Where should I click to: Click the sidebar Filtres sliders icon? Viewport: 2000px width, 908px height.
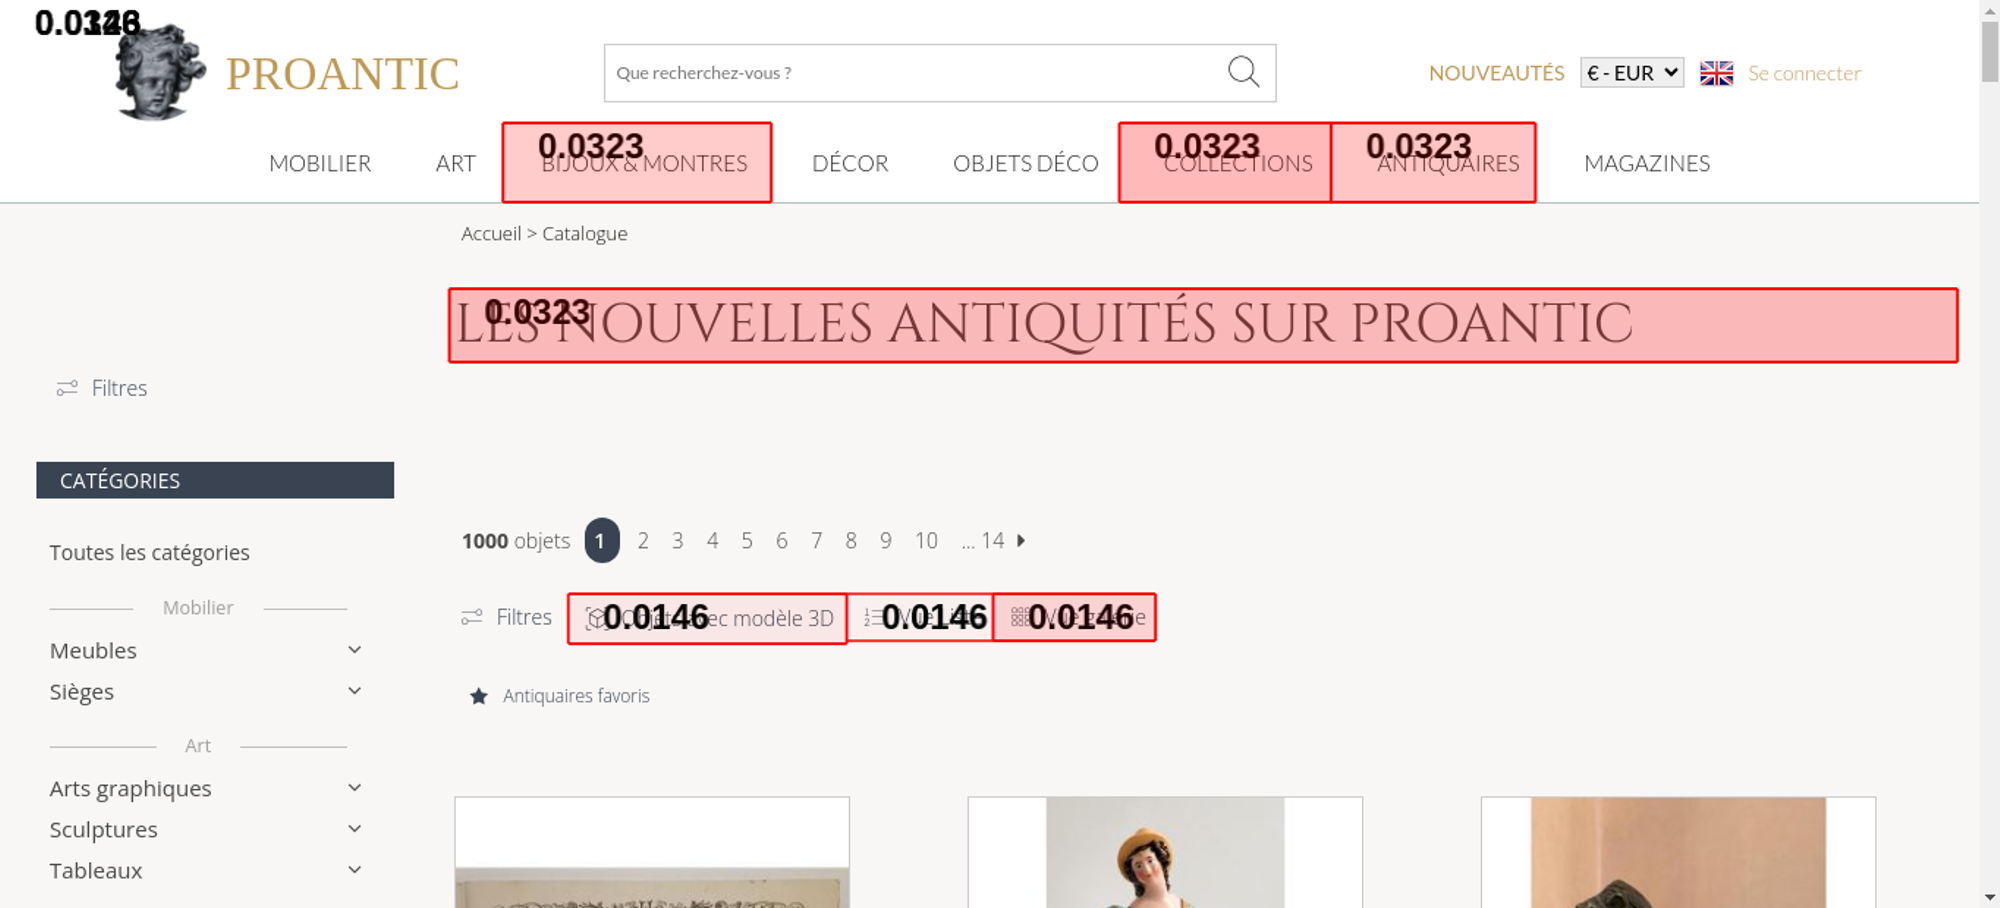pos(67,388)
